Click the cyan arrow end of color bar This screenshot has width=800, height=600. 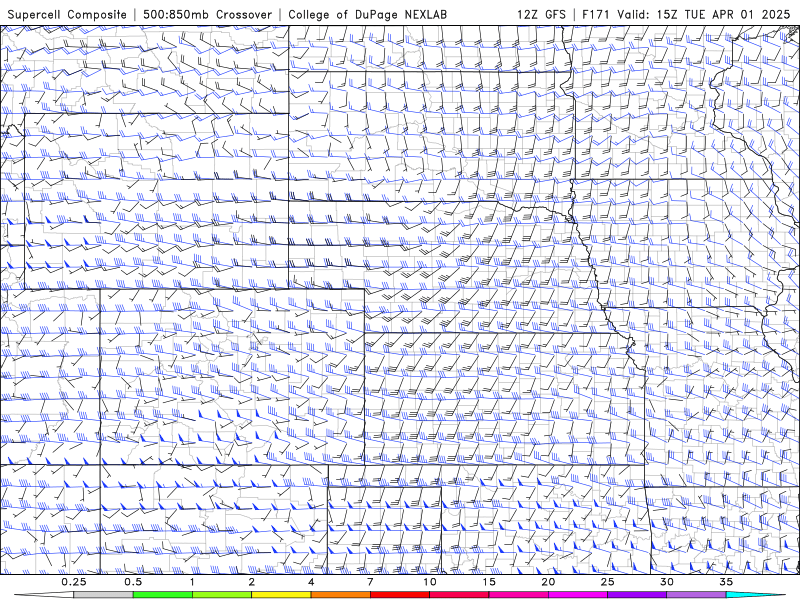click(755, 595)
